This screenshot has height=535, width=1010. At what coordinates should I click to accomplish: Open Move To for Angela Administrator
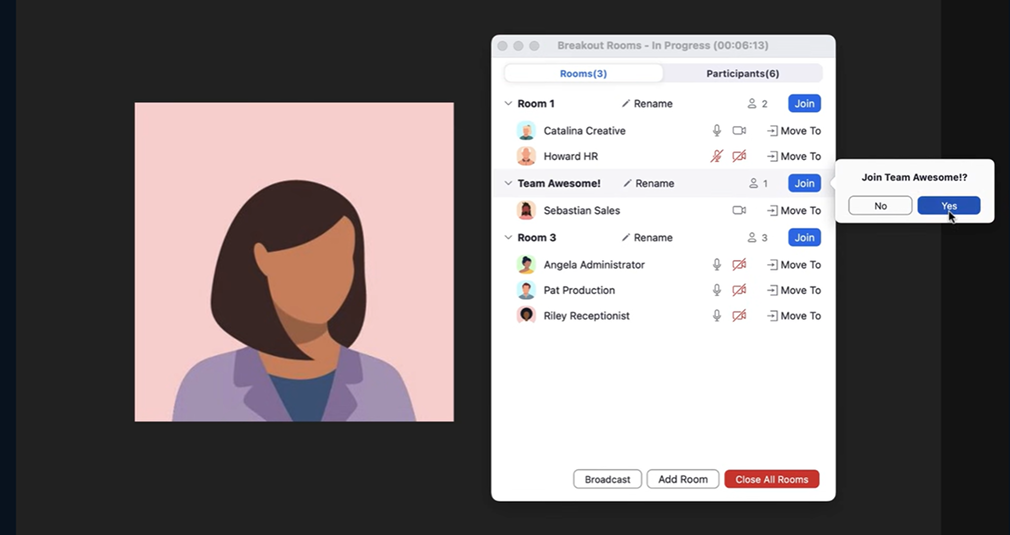pos(794,265)
